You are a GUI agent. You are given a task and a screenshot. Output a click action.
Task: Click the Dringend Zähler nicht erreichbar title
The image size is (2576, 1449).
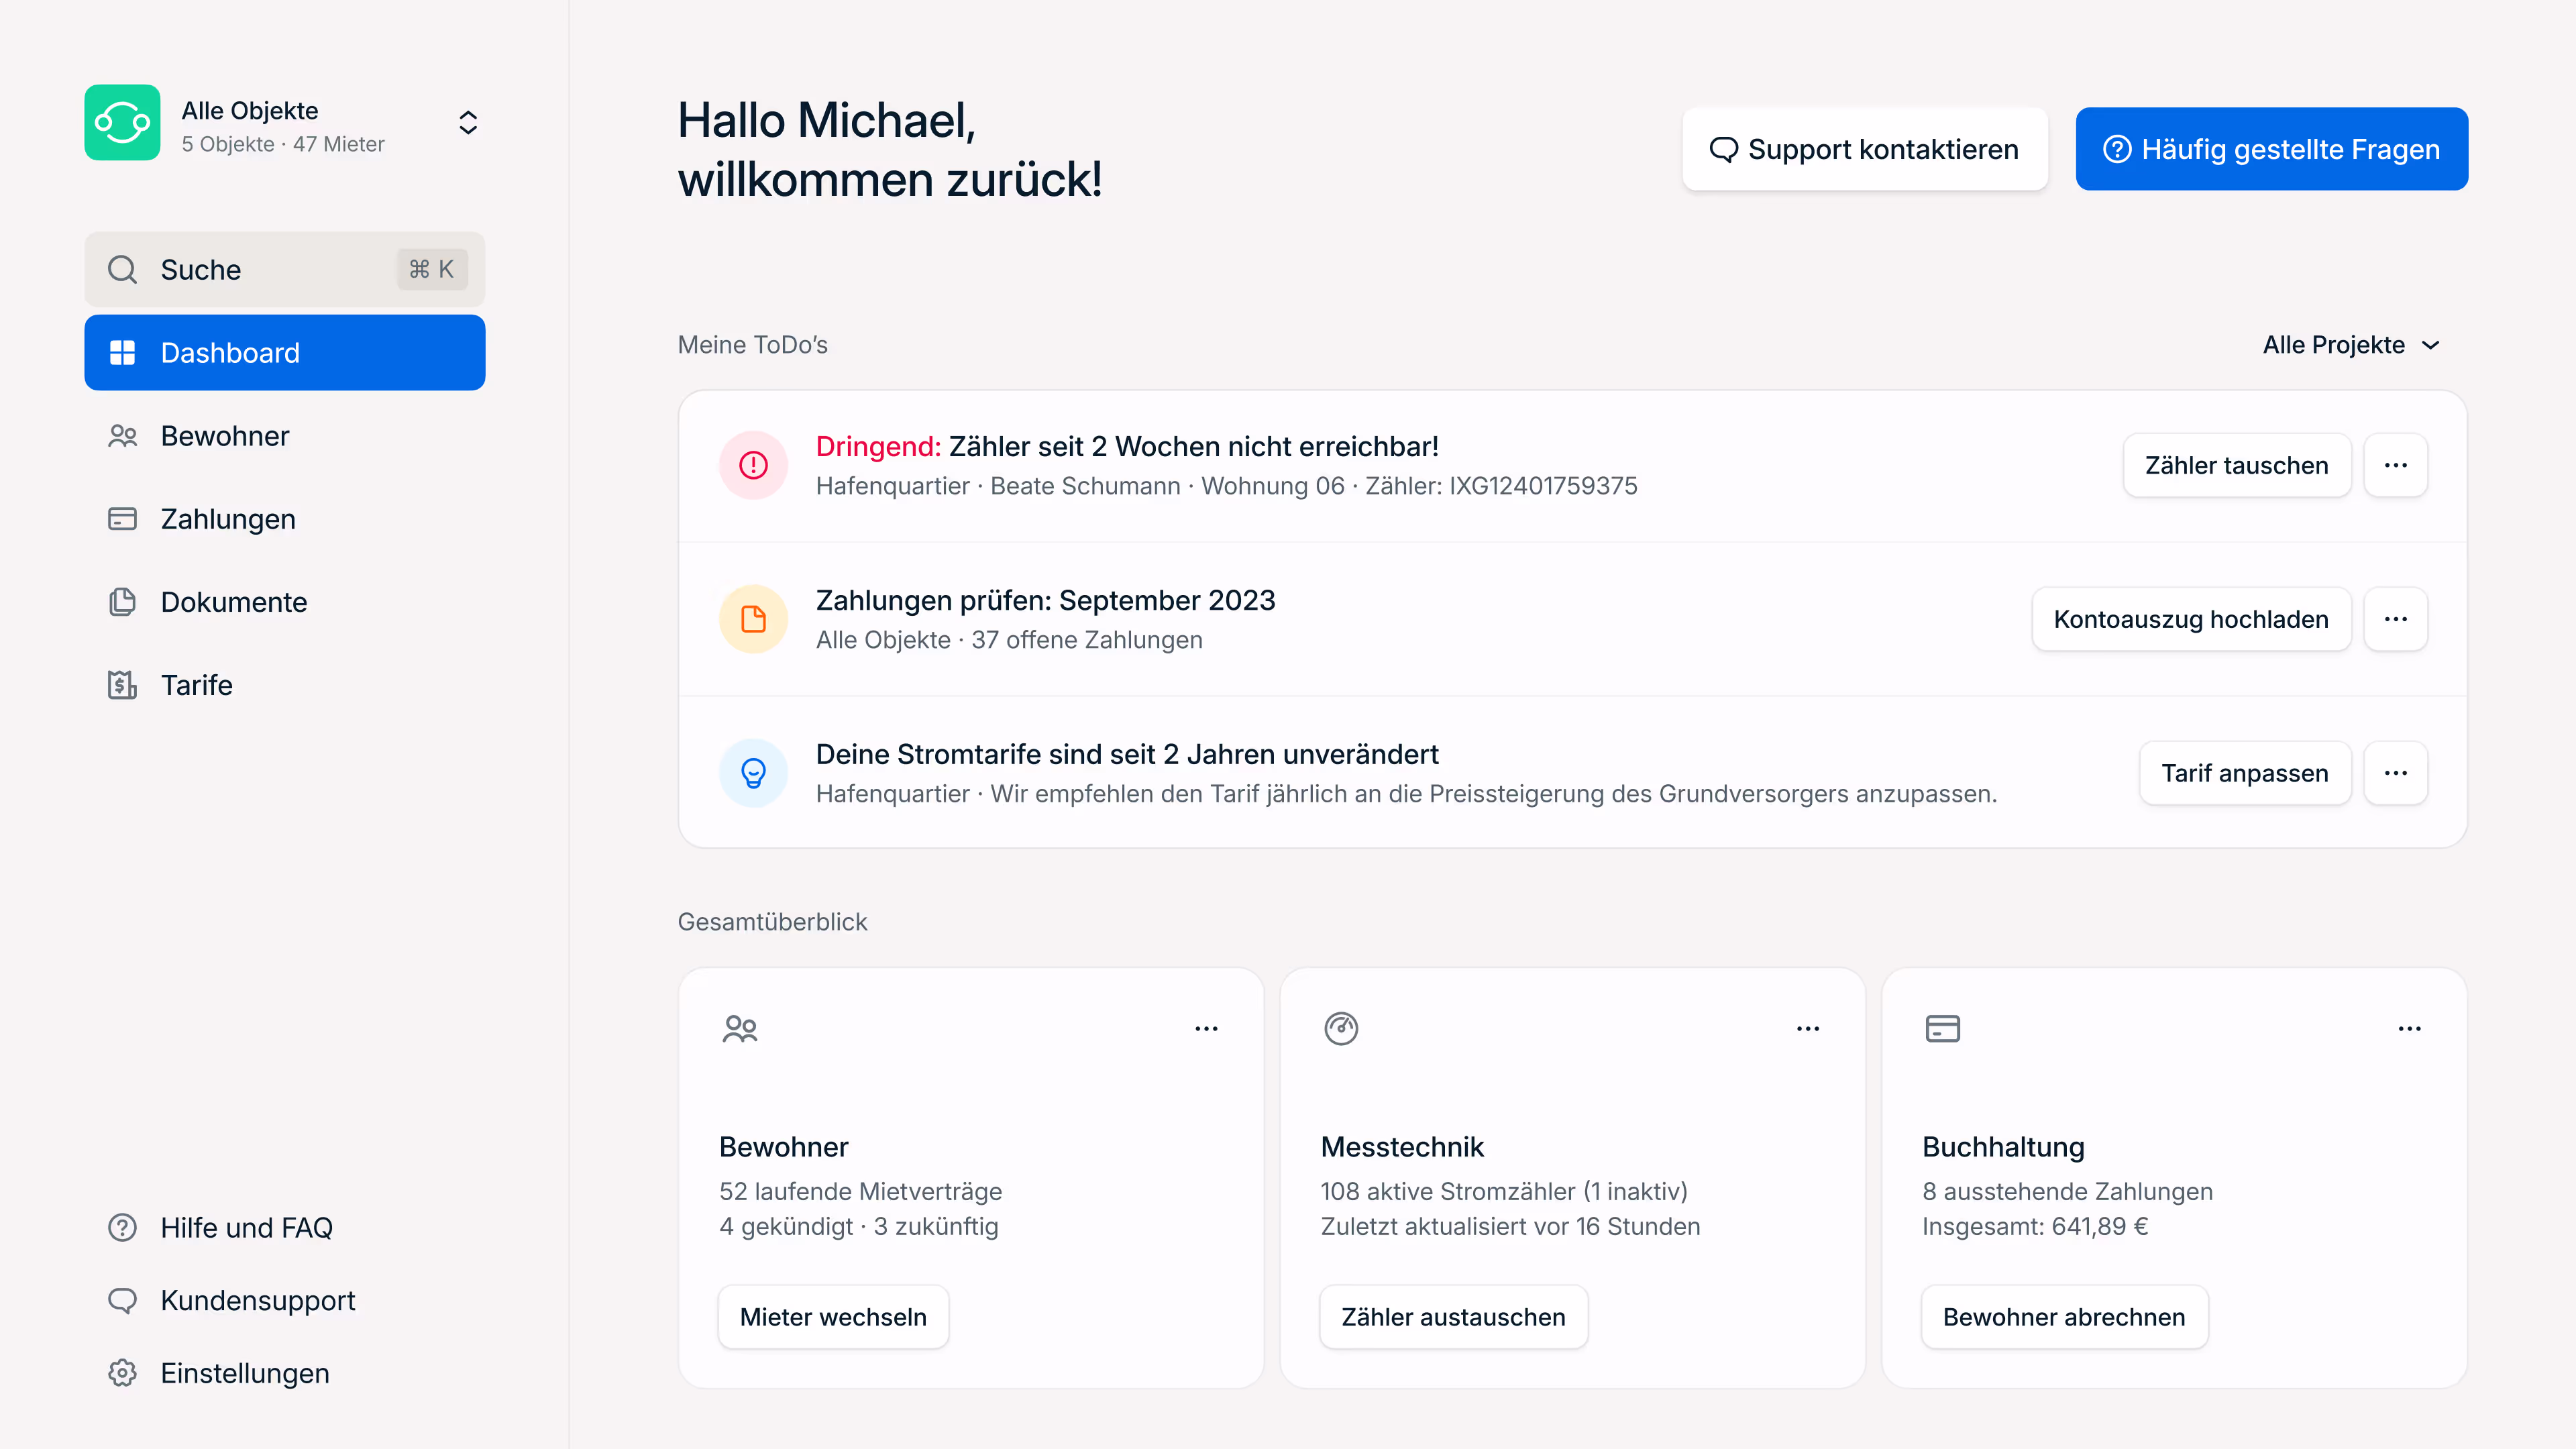(x=1127, y=446)
